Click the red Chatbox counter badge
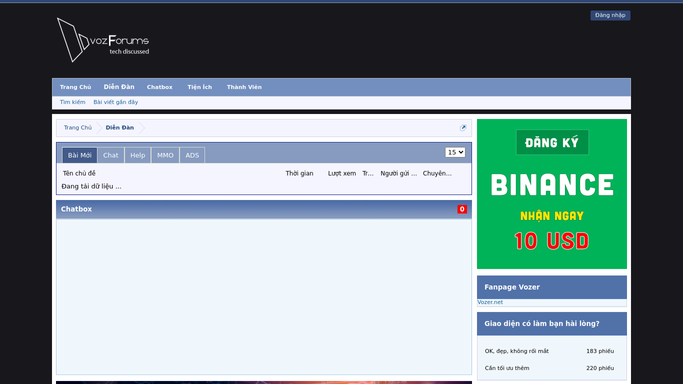 462,209
